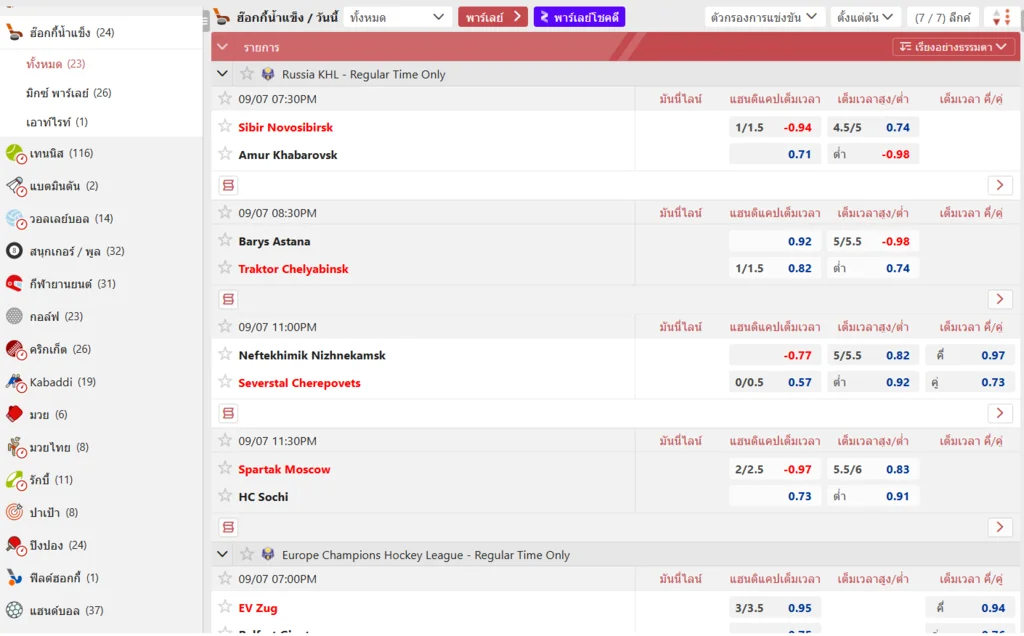
Task: Select Mix Parlay (26) in sidebar
Action: click(x=68, y=93)
